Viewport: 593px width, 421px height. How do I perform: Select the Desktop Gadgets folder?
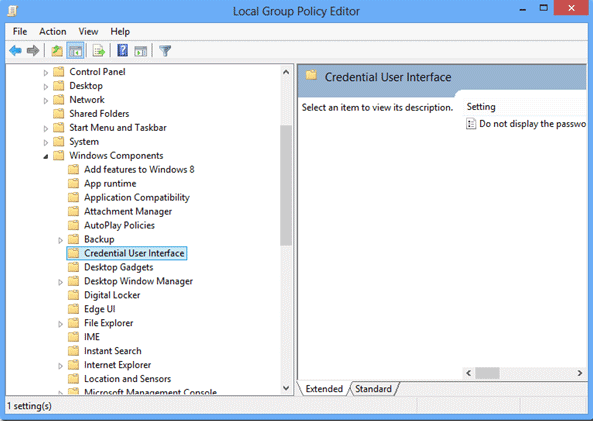click(x=118, y=267)
